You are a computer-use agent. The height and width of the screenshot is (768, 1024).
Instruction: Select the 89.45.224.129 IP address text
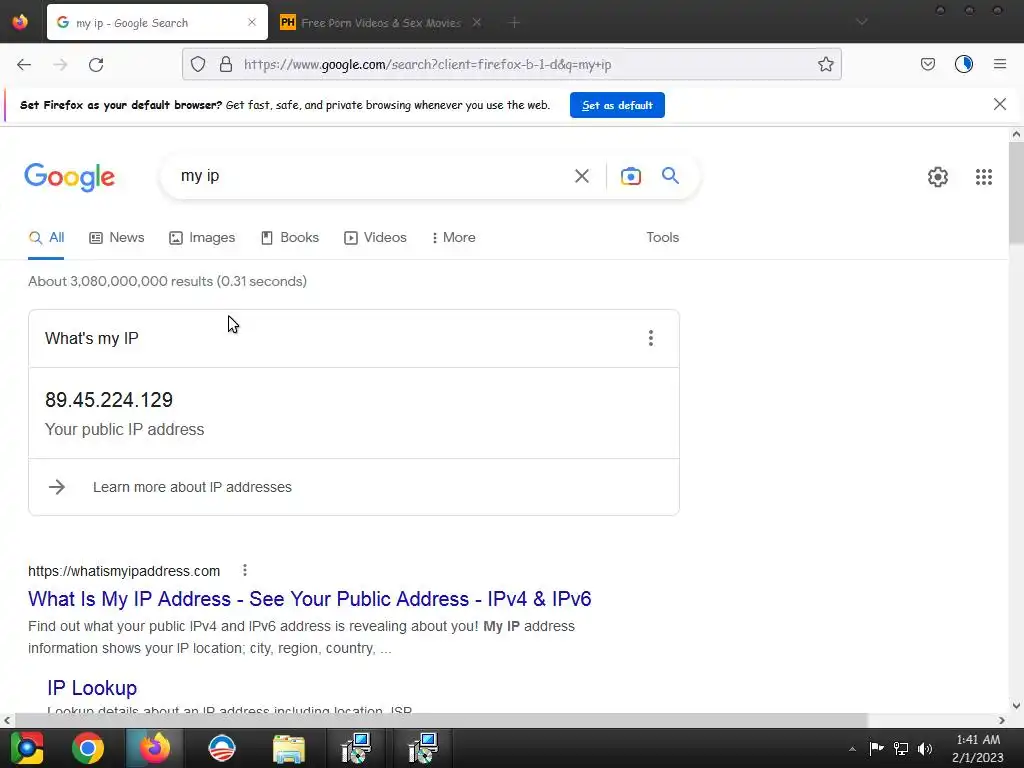tap(109, 400)
